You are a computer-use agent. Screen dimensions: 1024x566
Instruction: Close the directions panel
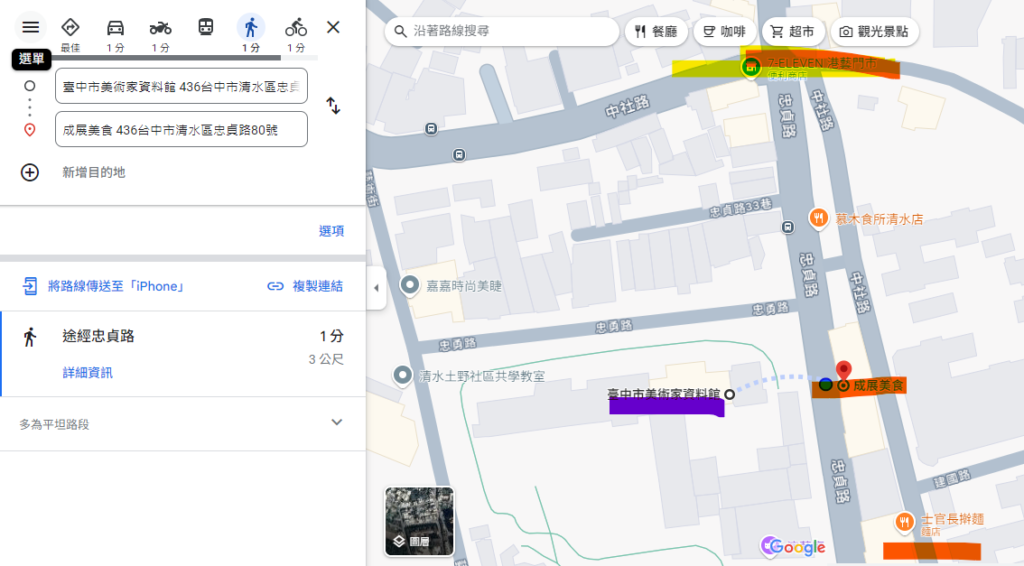click(x=333, y=27)
